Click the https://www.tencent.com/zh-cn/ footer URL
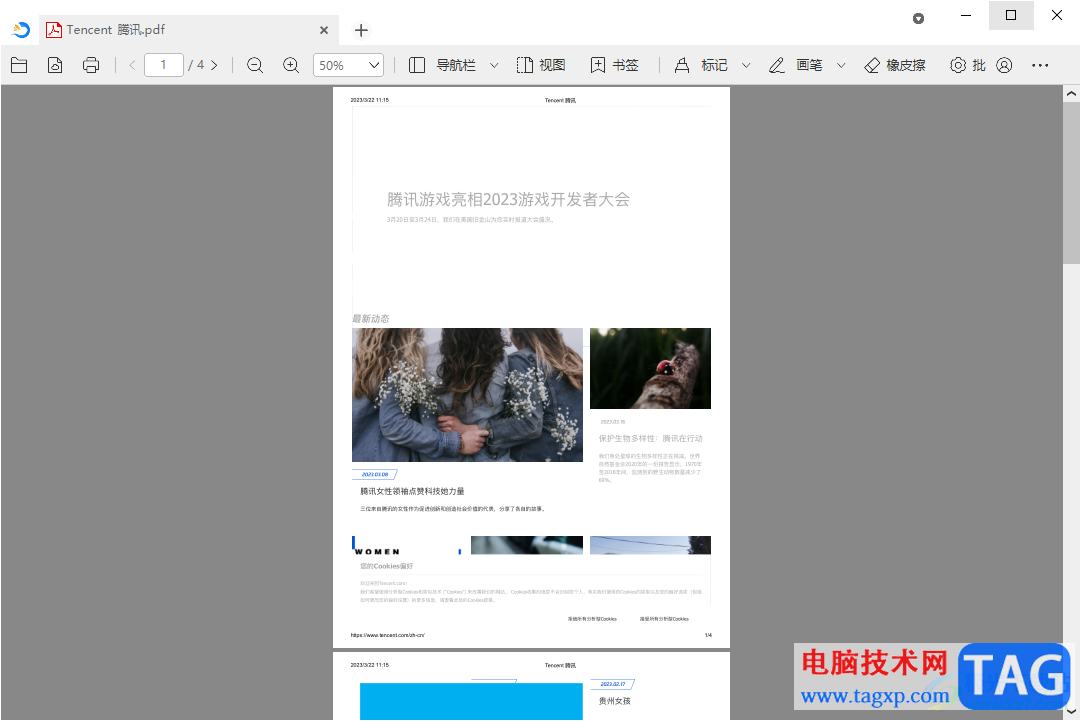 387,636
